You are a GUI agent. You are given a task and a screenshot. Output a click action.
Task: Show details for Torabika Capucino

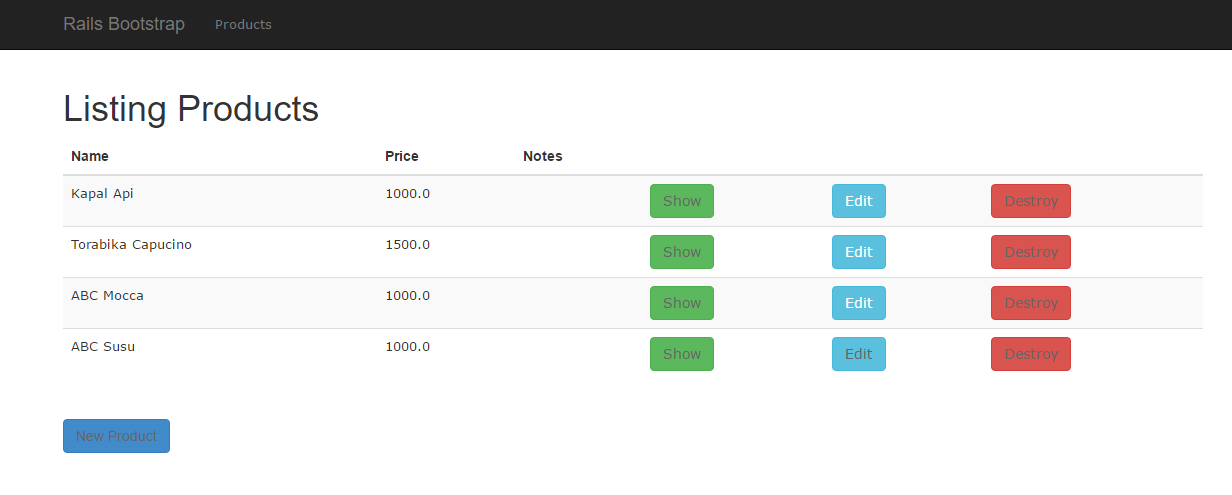coord(681,252)
